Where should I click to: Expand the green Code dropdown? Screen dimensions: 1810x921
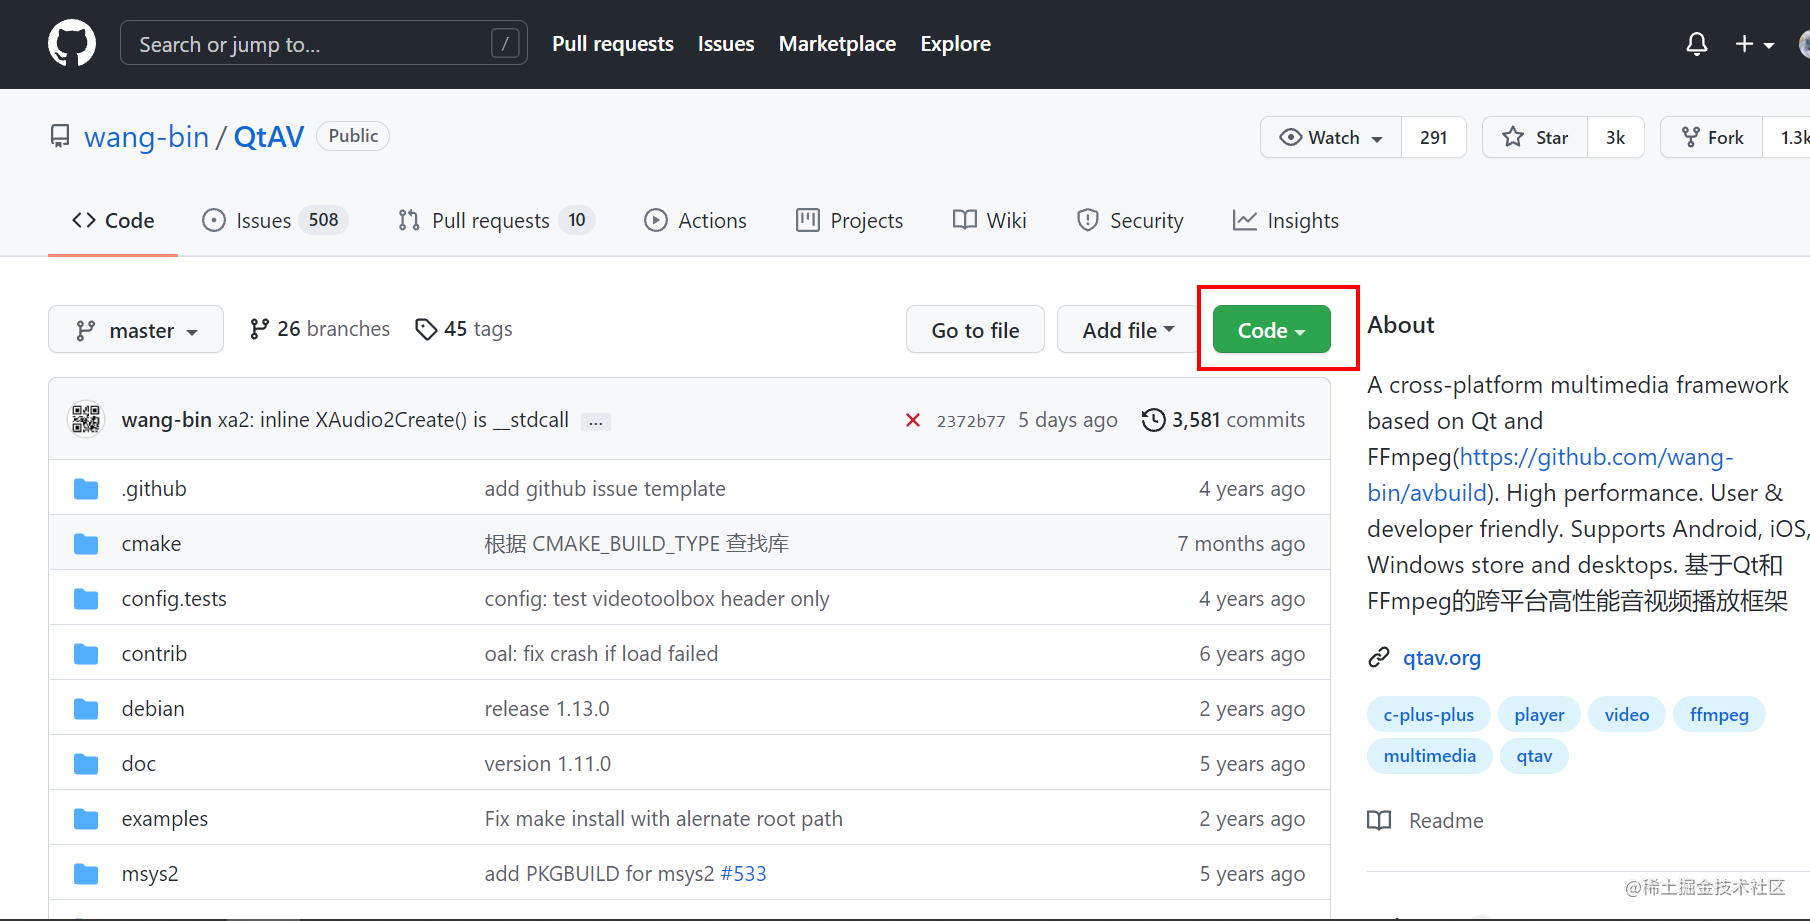1271,329
